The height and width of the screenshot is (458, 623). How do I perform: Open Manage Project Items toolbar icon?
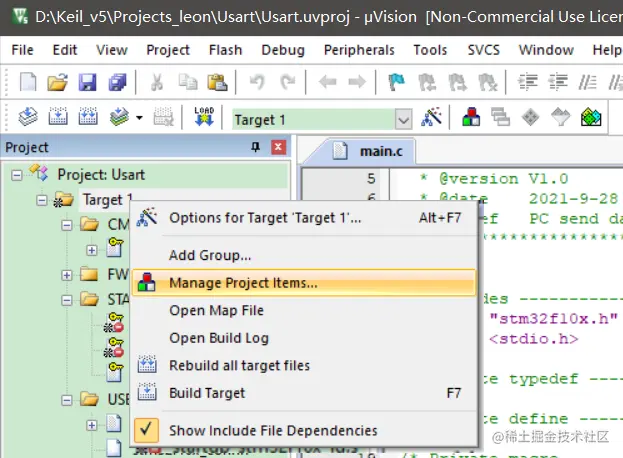click(471, 117)
